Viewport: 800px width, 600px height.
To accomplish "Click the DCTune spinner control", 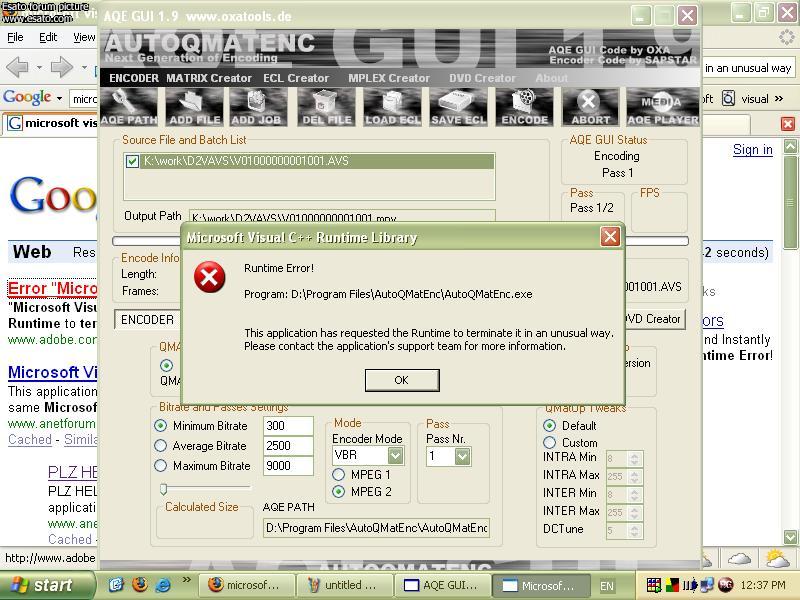I will pyautogui.click(x=634, y=531).
